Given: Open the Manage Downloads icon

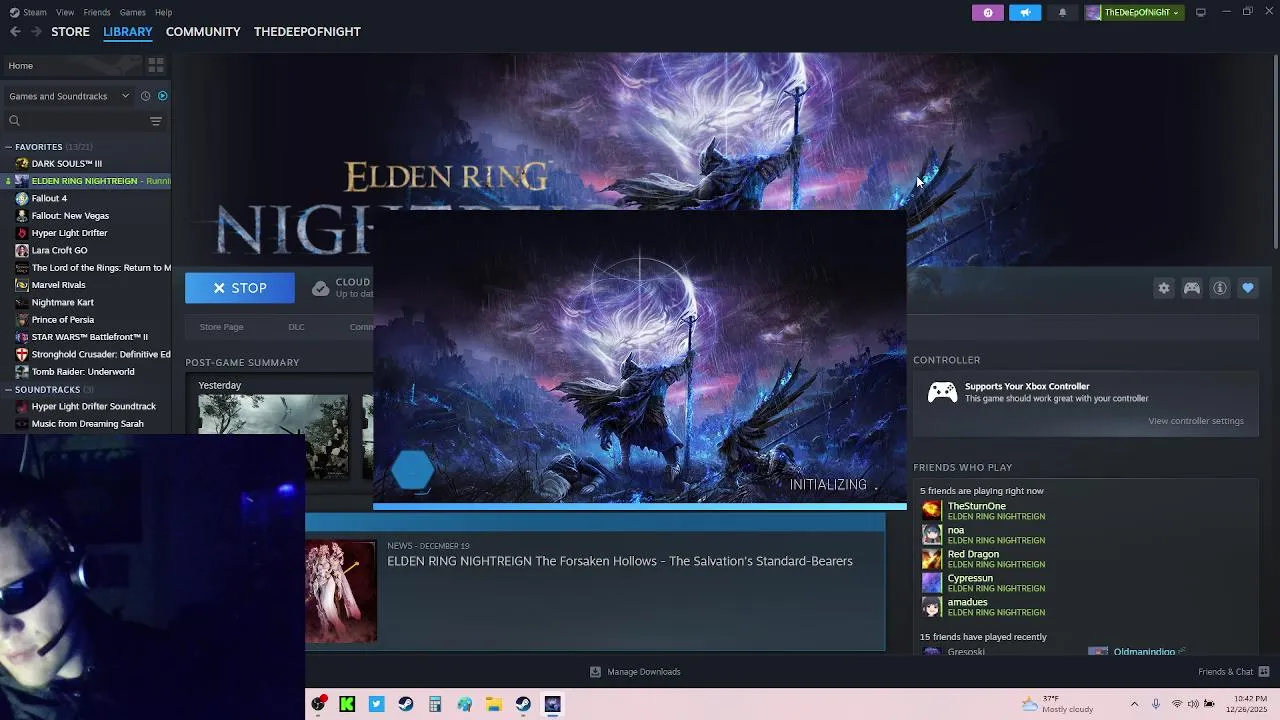Looking at the screenshot, I should tap(595, 672).
